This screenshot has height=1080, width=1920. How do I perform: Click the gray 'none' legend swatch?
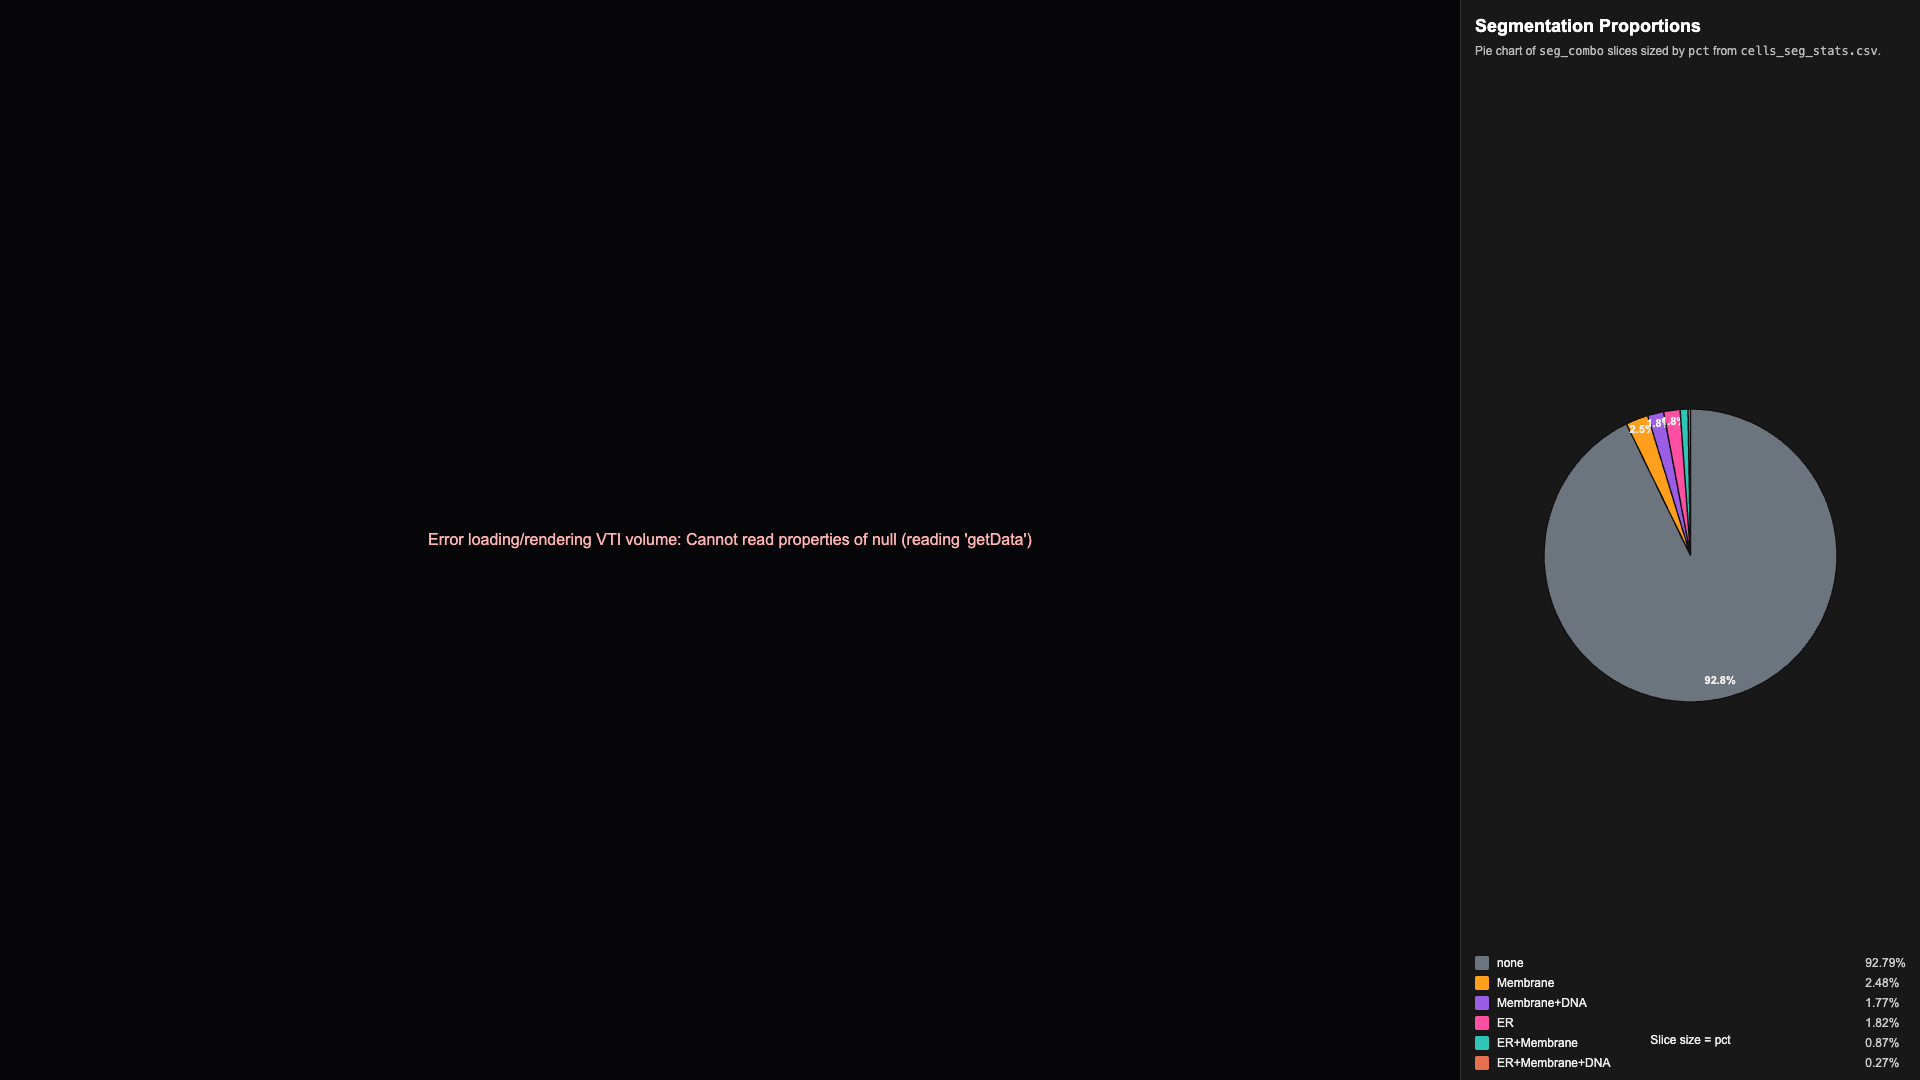[1482, 963]
